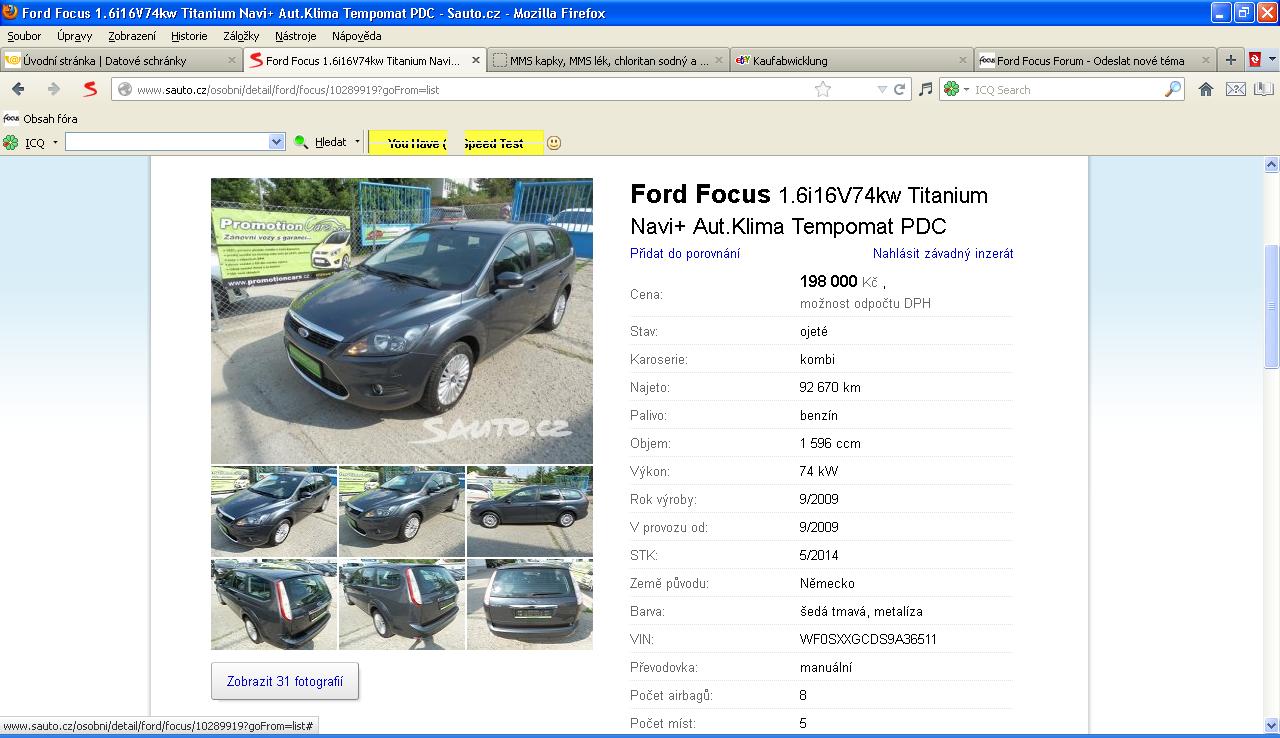Expand the Hledat button dropdown arrow

(x=357, y=143)
